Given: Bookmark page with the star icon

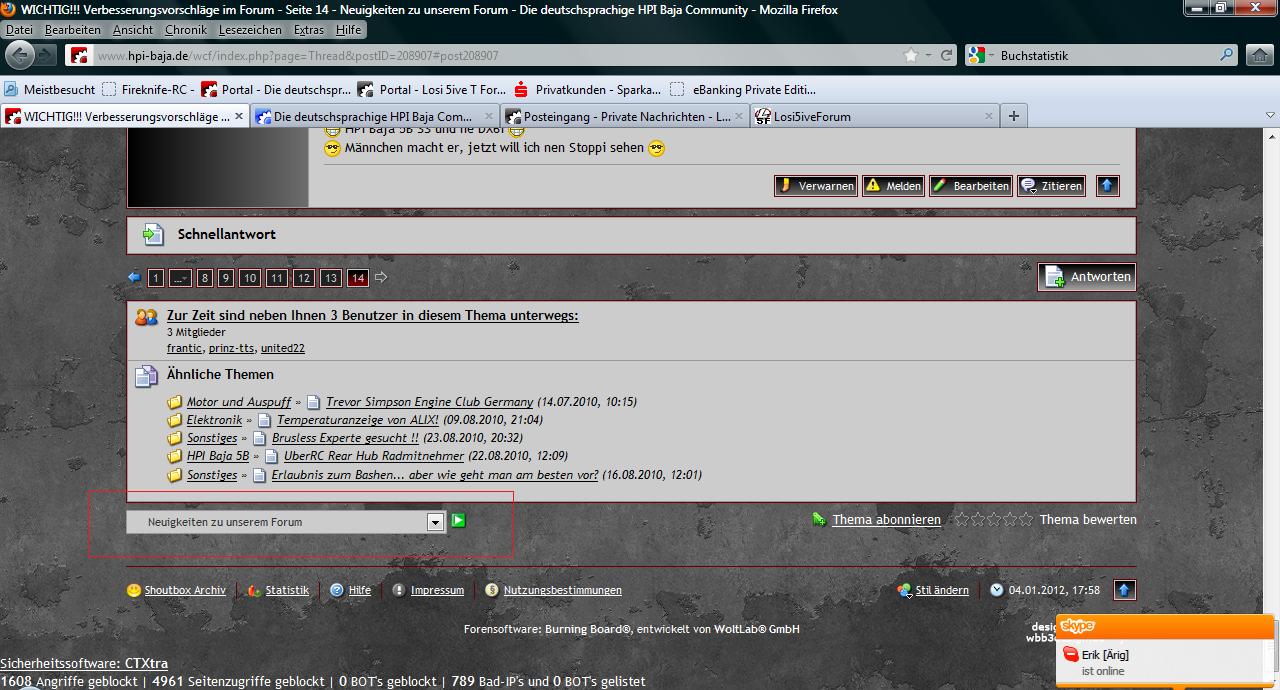Looking at the screenshot, I should click(x=911, y=55).
